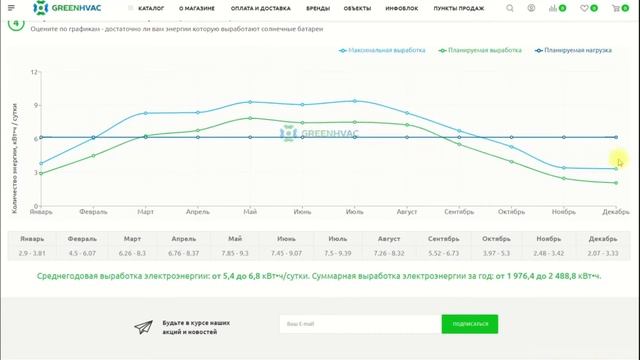Open user account profile icon

531,8
